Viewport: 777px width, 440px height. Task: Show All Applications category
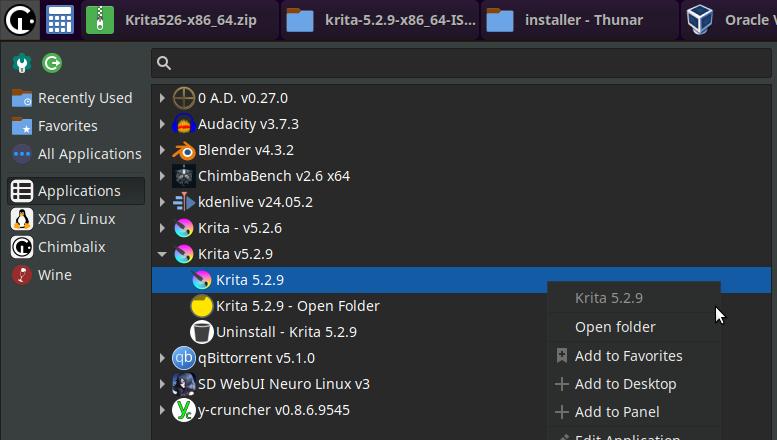pyautogui.click(x=76, y=154)
